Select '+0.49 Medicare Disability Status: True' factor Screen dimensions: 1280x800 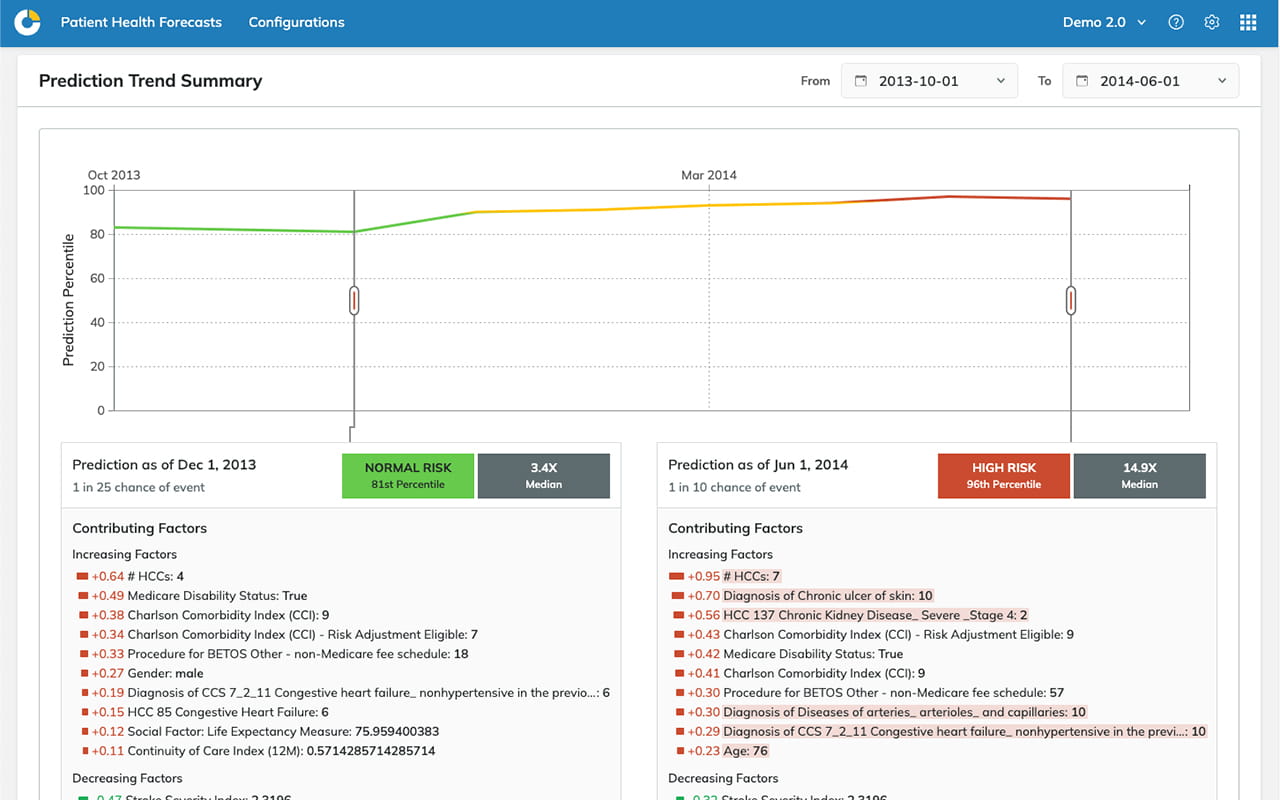coord(192,596)
